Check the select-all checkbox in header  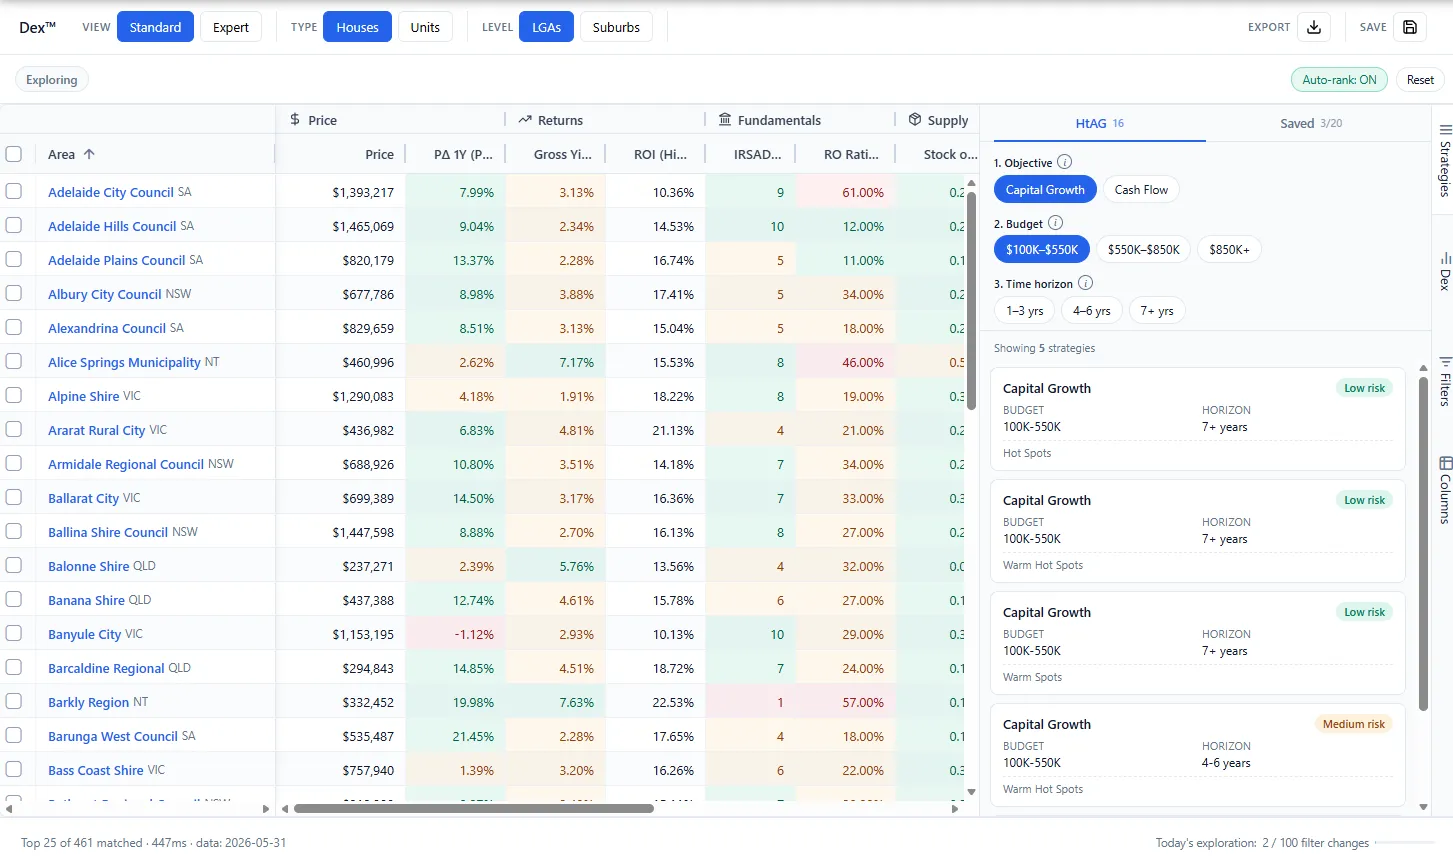click(x=14, y=154)
